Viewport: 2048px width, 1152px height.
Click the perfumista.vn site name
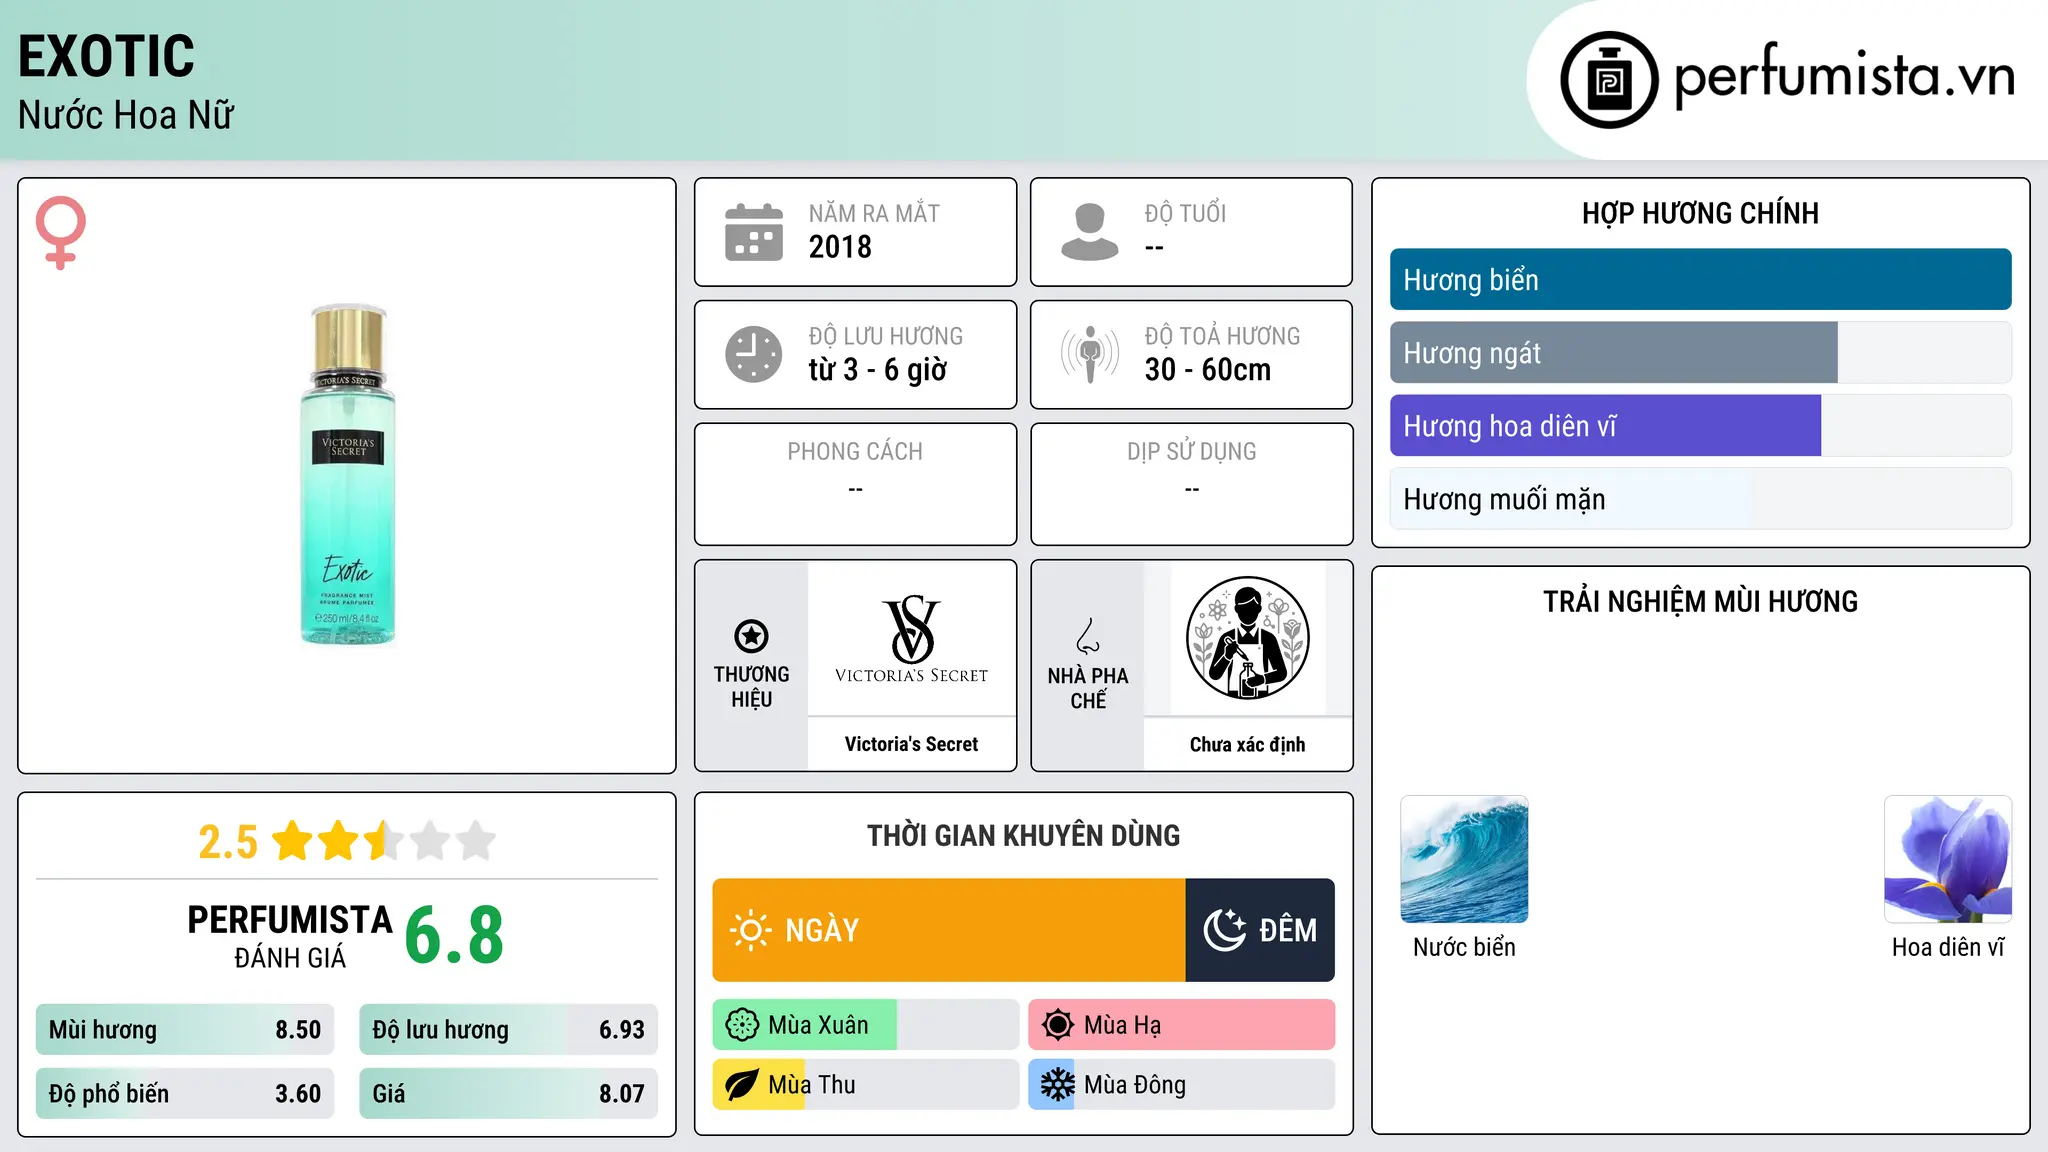1845,76
